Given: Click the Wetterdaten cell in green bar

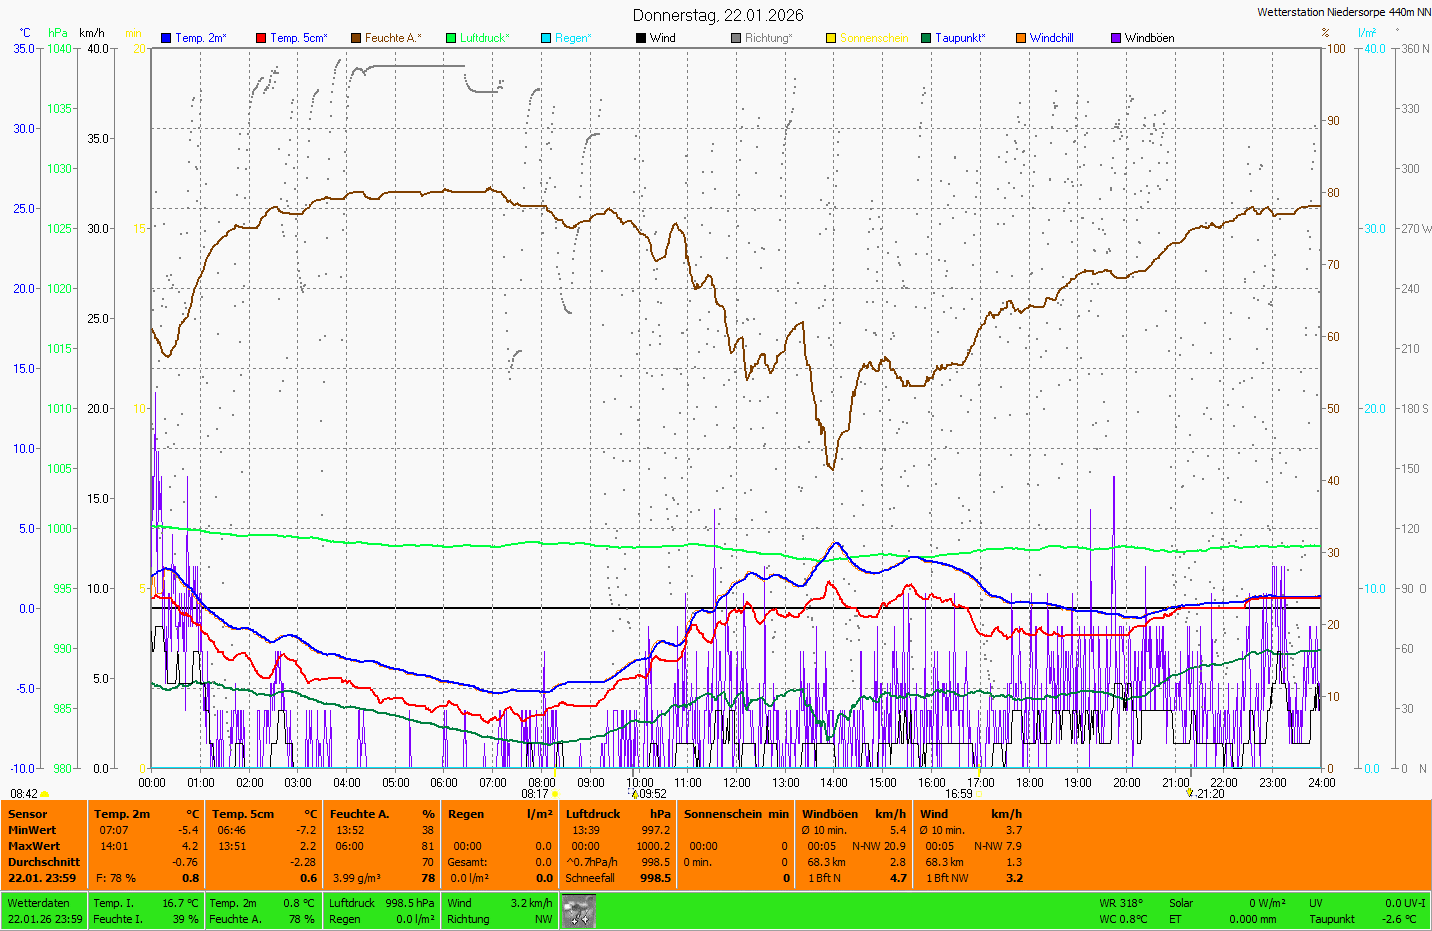Looking at the screenshot, I should point(38,903).
